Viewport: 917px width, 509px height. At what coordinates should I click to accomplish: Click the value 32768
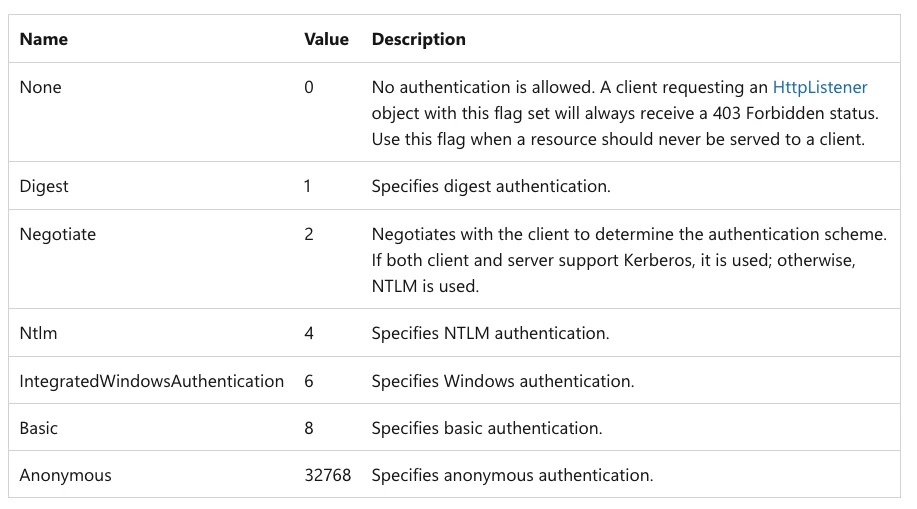(327, 476)
